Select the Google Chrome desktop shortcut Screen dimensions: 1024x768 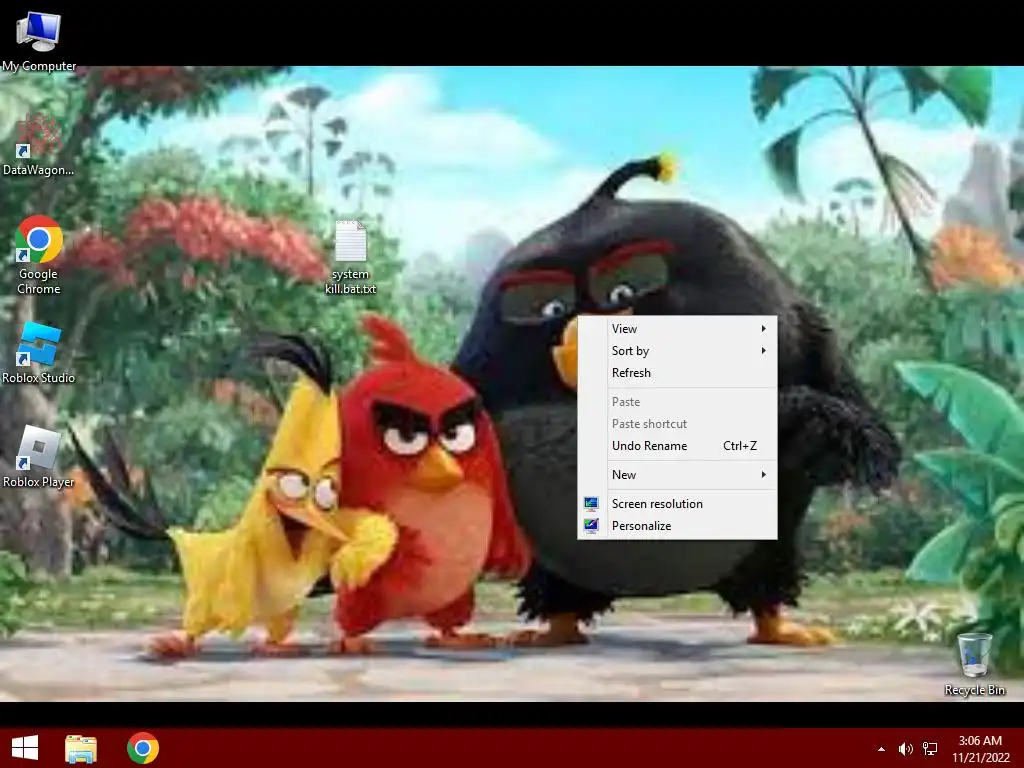(39, 255)
